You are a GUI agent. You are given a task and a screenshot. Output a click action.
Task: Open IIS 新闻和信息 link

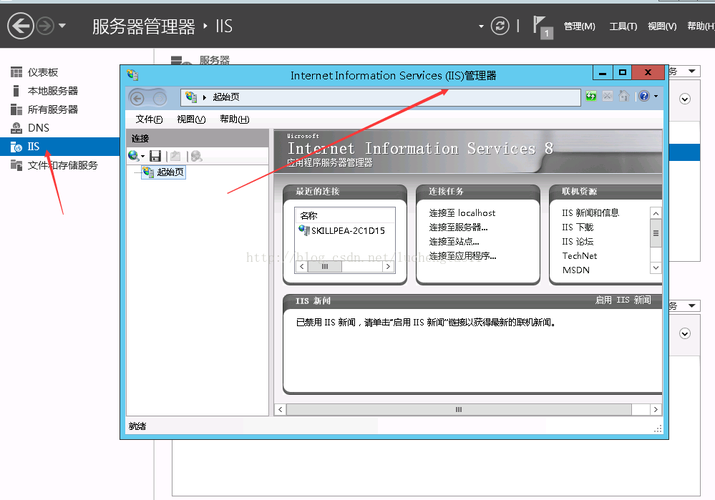coord(591,213)
